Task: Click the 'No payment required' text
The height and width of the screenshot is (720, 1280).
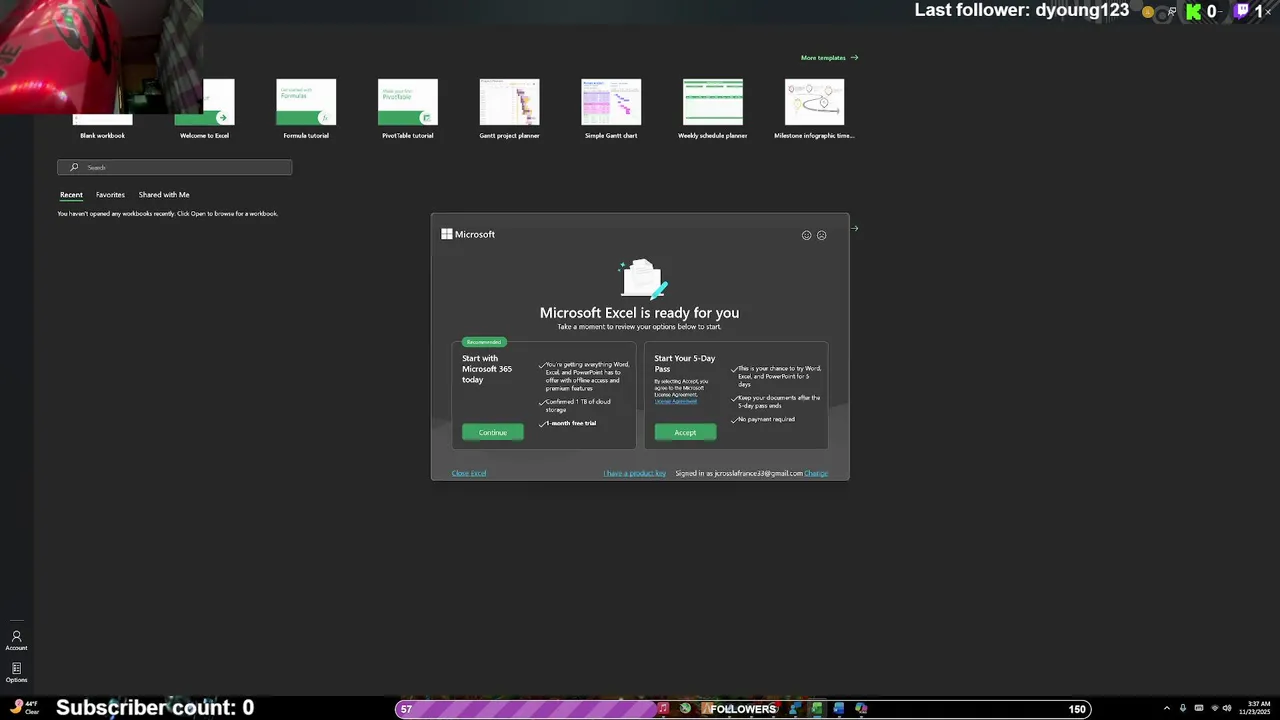Action: pyautogui.click(x=766, y=419)
